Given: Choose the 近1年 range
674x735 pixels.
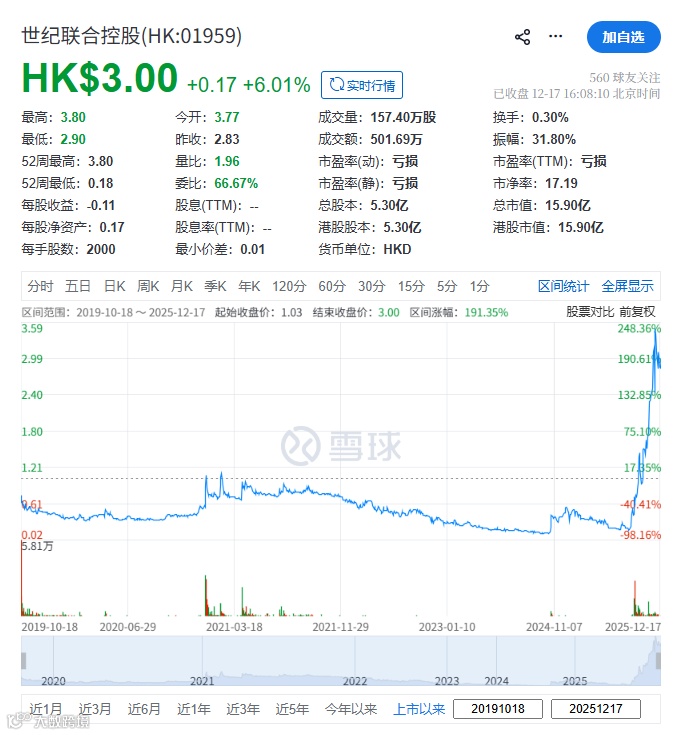Looking at the screenshot, I should (194, 709).
